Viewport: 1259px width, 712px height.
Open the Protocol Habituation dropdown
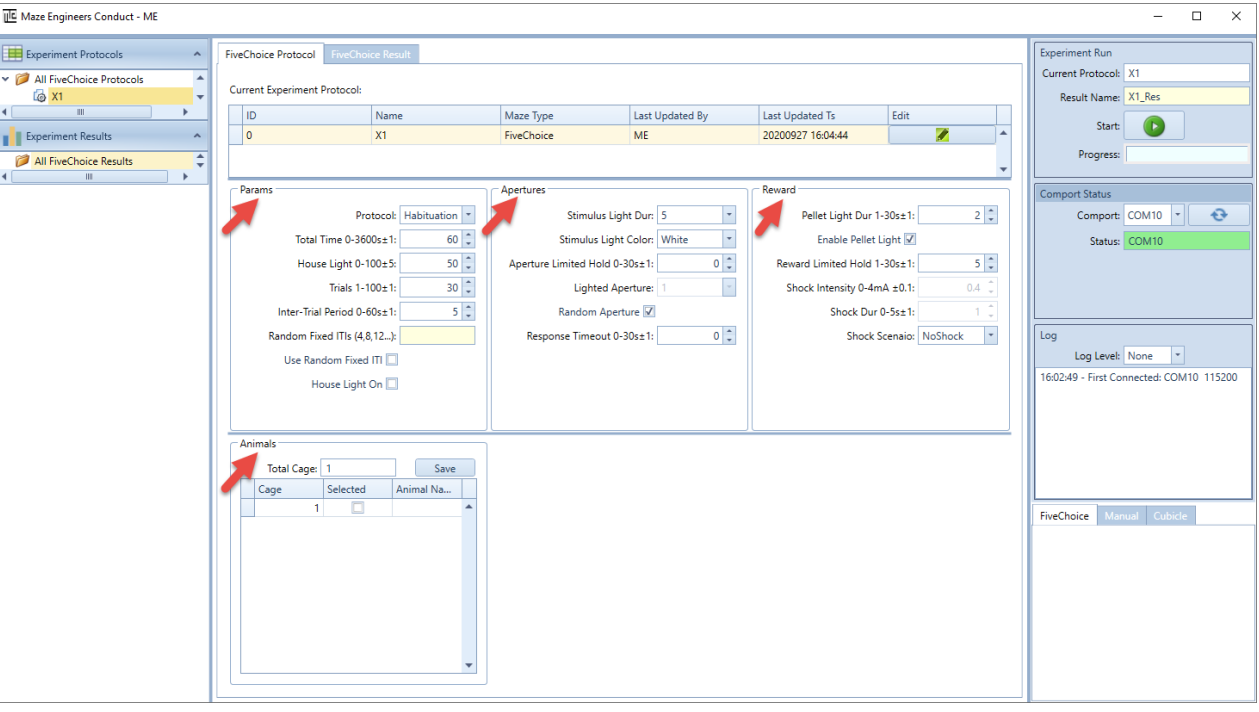468,215
